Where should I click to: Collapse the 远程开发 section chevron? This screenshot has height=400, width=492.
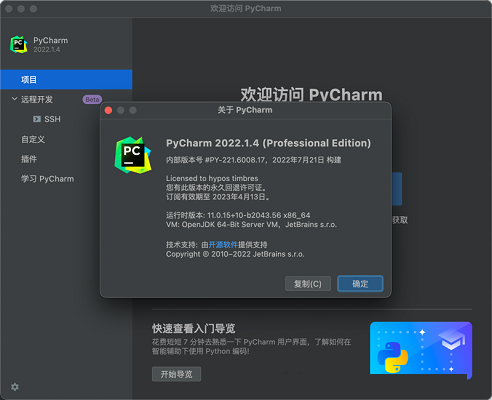point(14,99)
